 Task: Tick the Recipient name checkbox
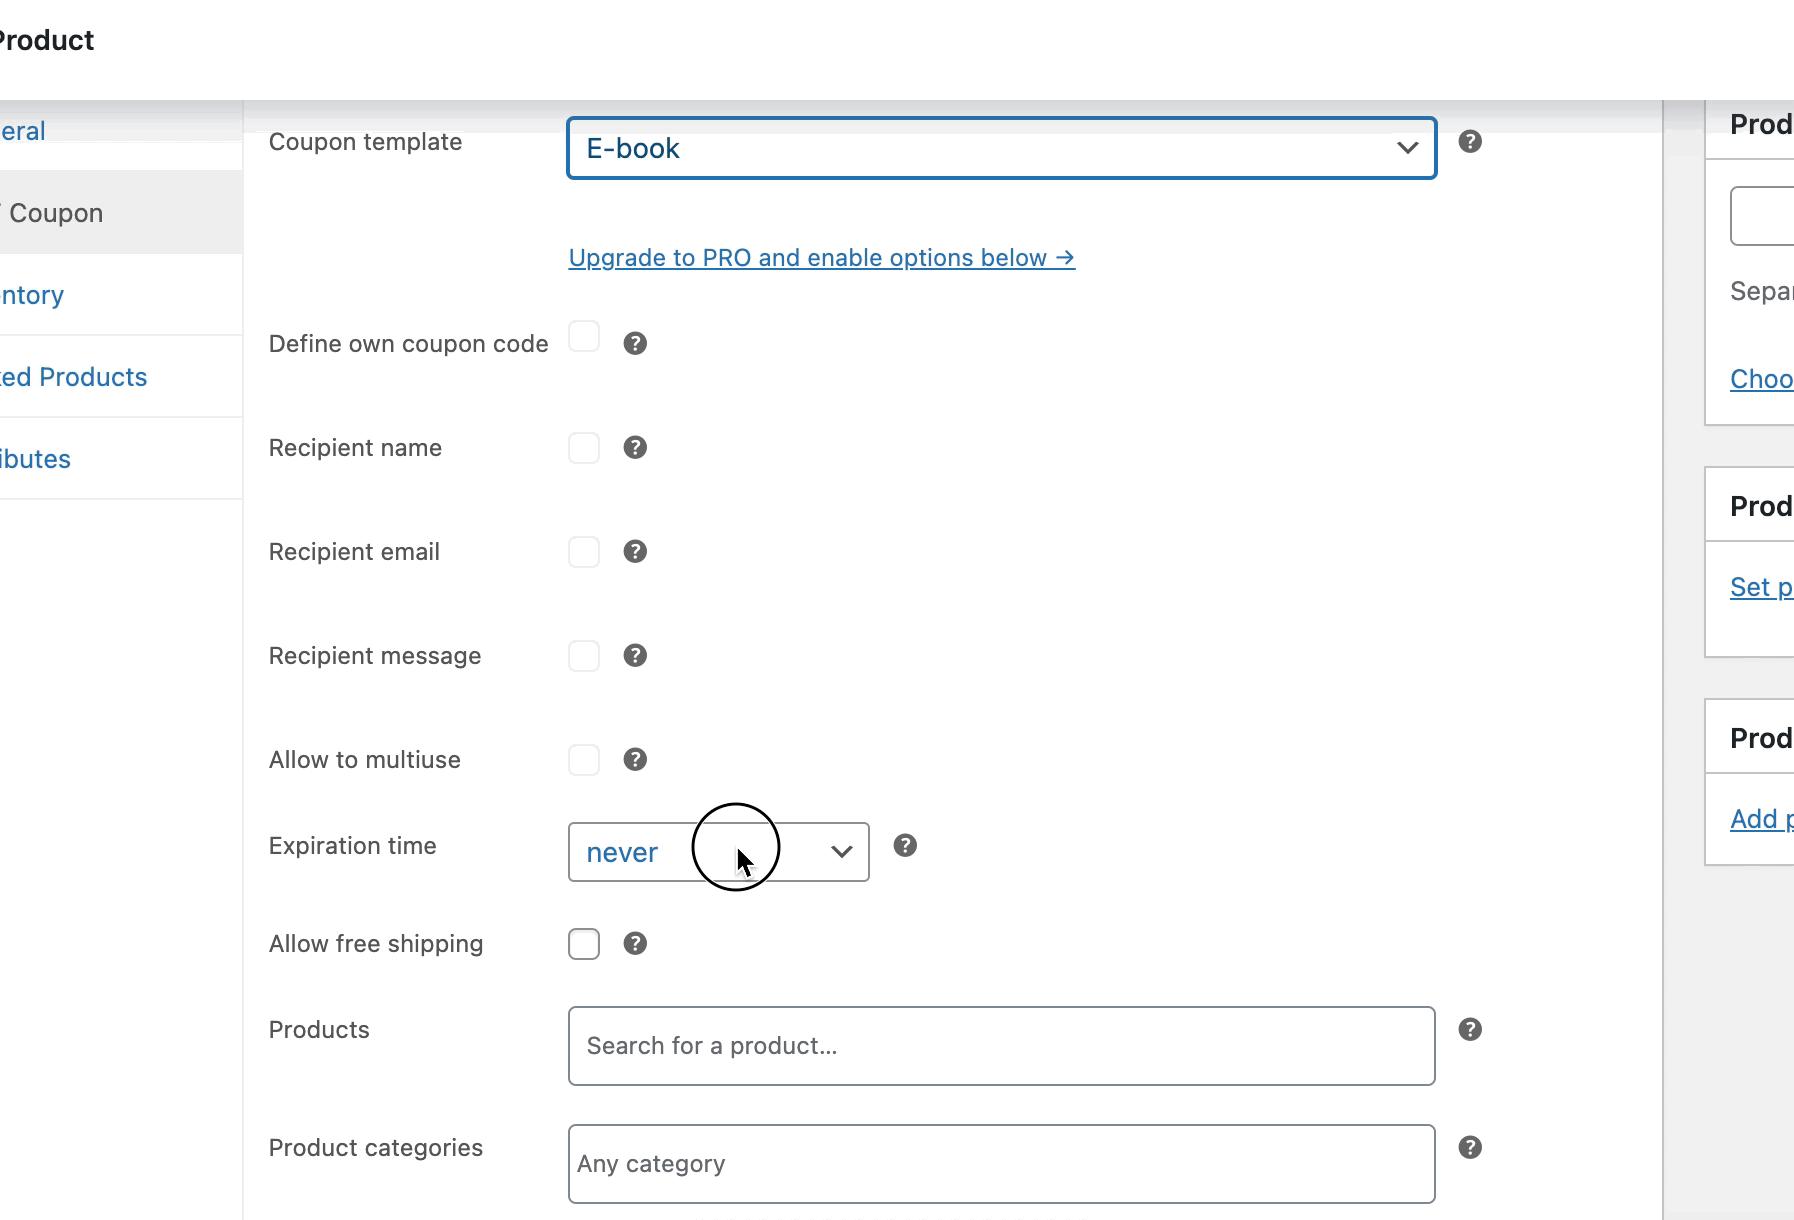tap(584, 447)
